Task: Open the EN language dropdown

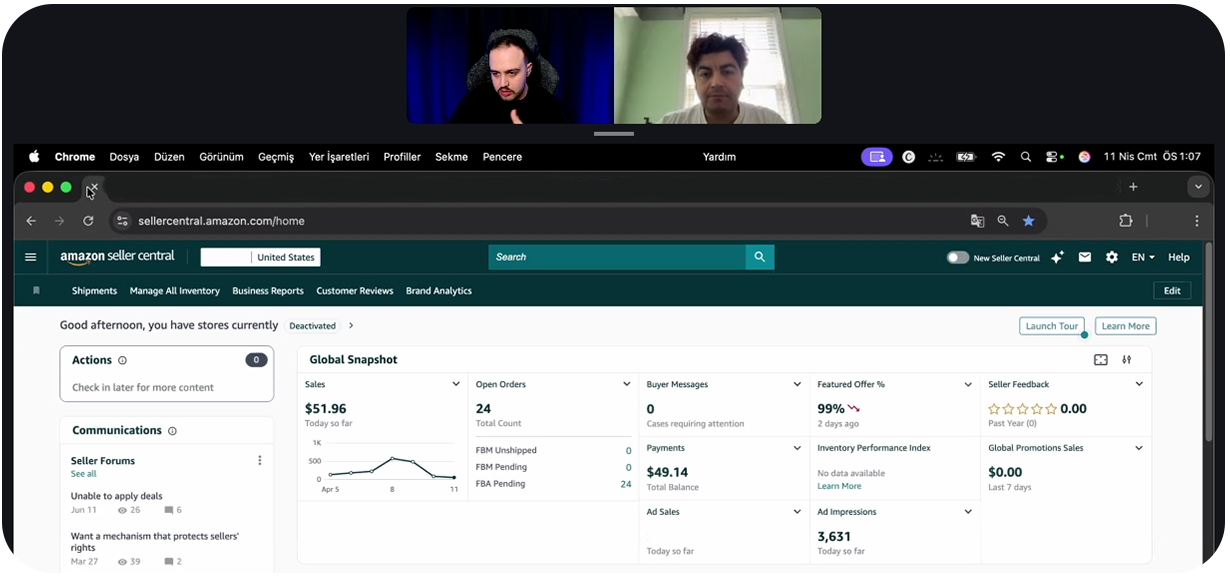Action: (x=1143, y=257)
